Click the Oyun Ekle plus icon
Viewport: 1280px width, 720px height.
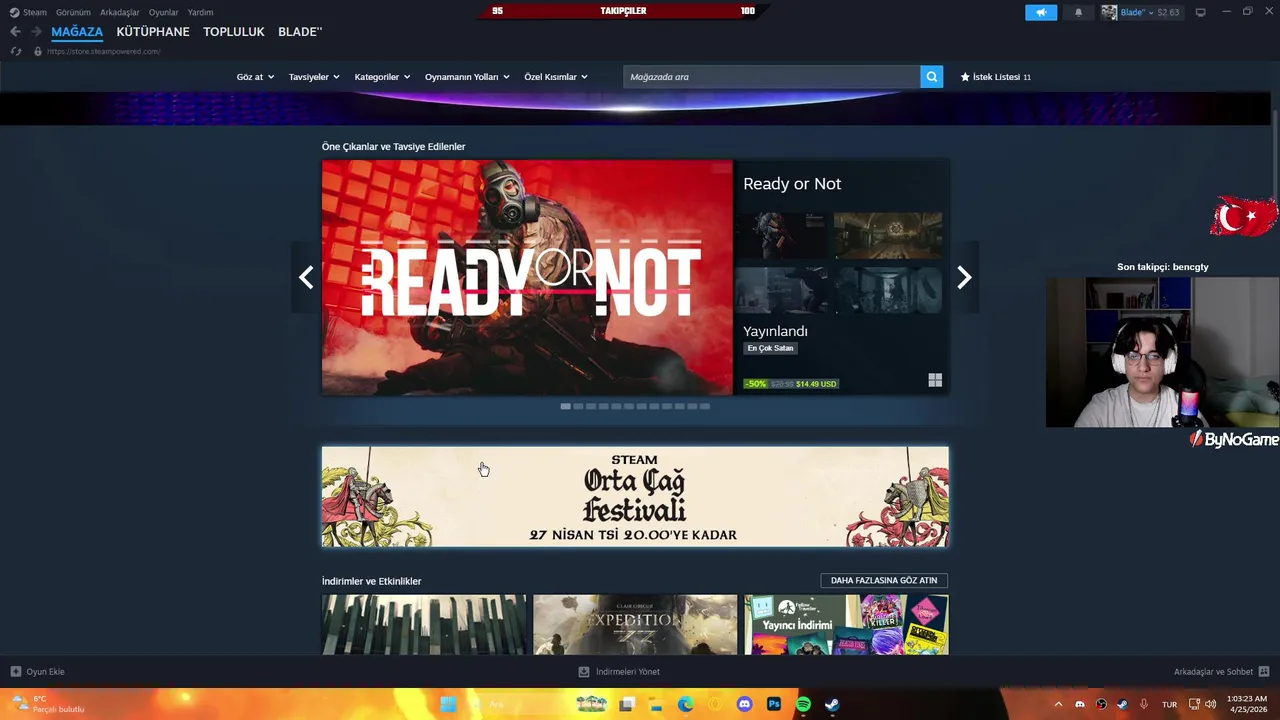click(x=15, y=672)
